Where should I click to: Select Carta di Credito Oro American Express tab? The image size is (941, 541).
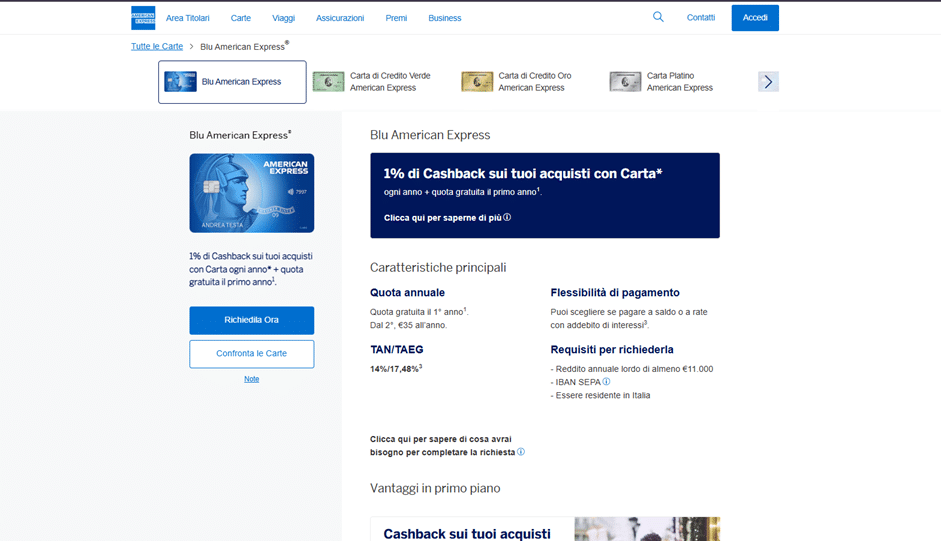(531, 82)
